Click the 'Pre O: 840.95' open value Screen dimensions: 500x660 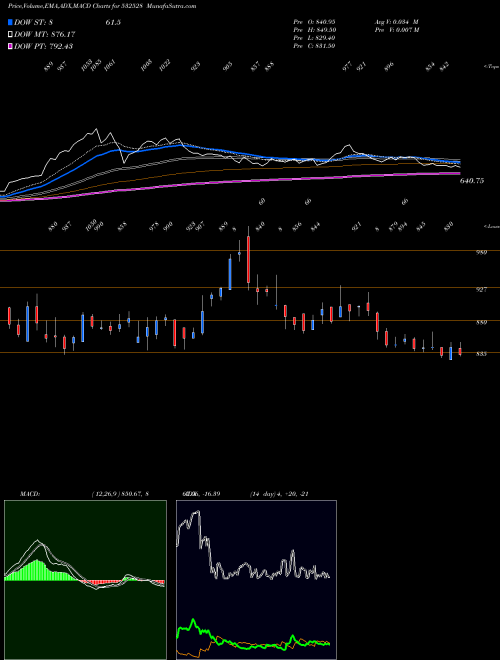[314, 21]
